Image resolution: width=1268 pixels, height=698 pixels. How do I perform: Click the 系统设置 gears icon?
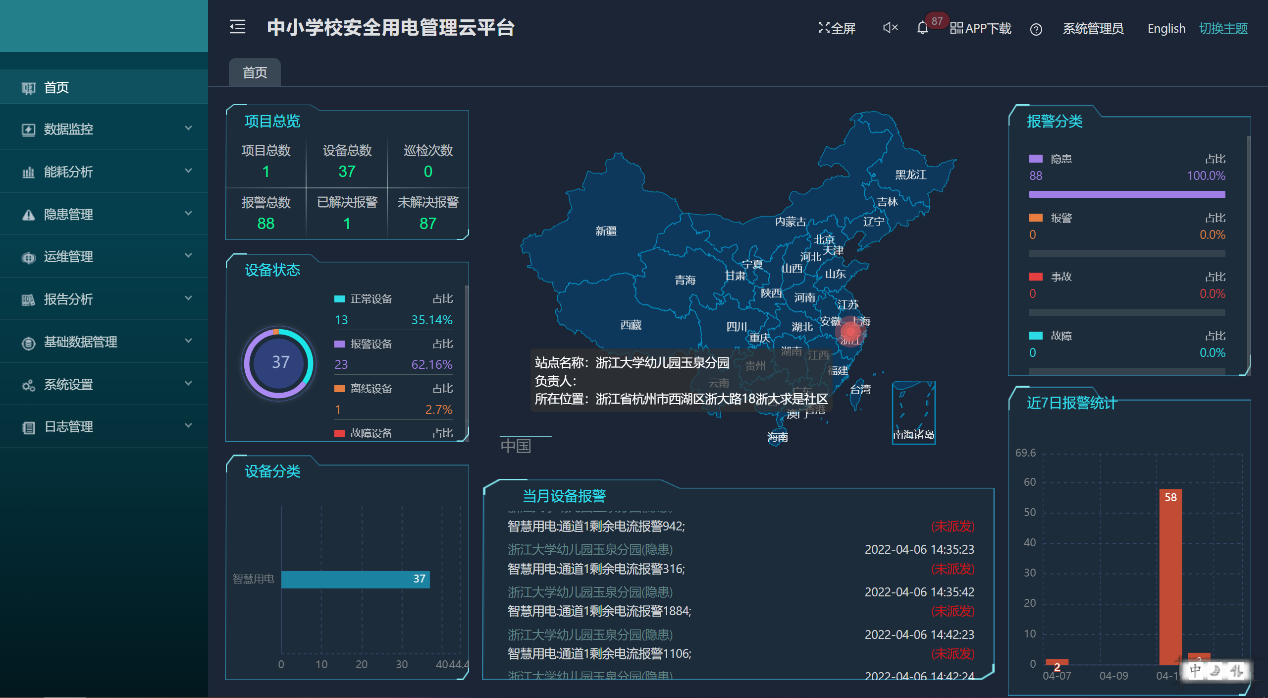pyautogui.click(x=28, y=385)
